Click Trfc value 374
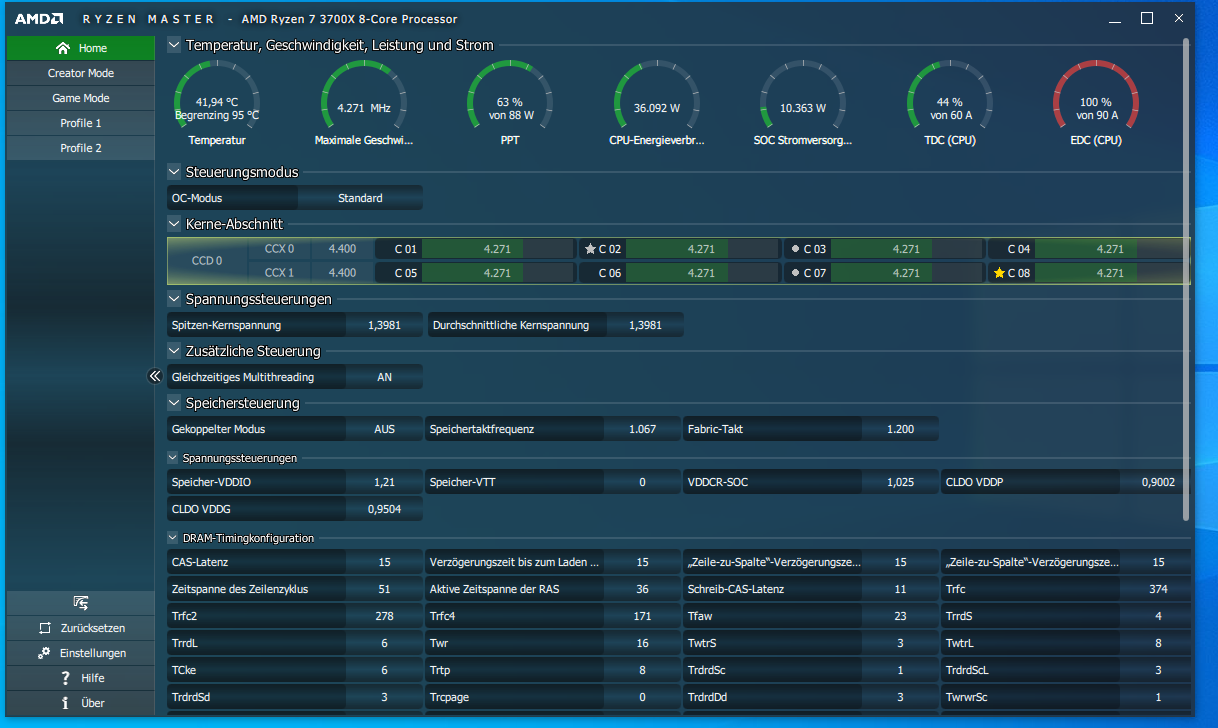 1158,589
